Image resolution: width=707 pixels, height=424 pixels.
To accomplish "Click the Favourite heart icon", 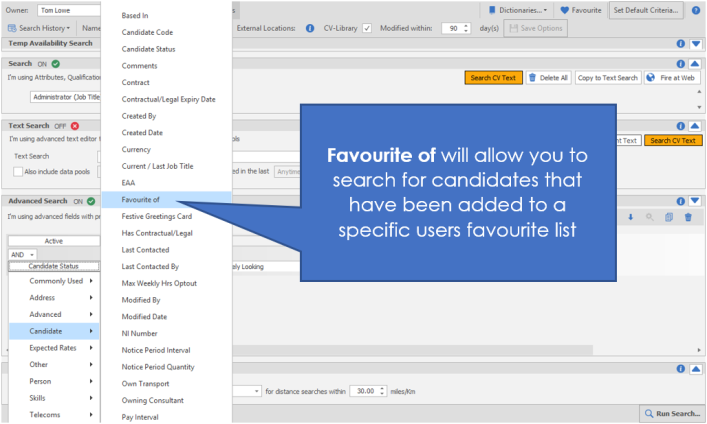I will (x=565, y=10).
